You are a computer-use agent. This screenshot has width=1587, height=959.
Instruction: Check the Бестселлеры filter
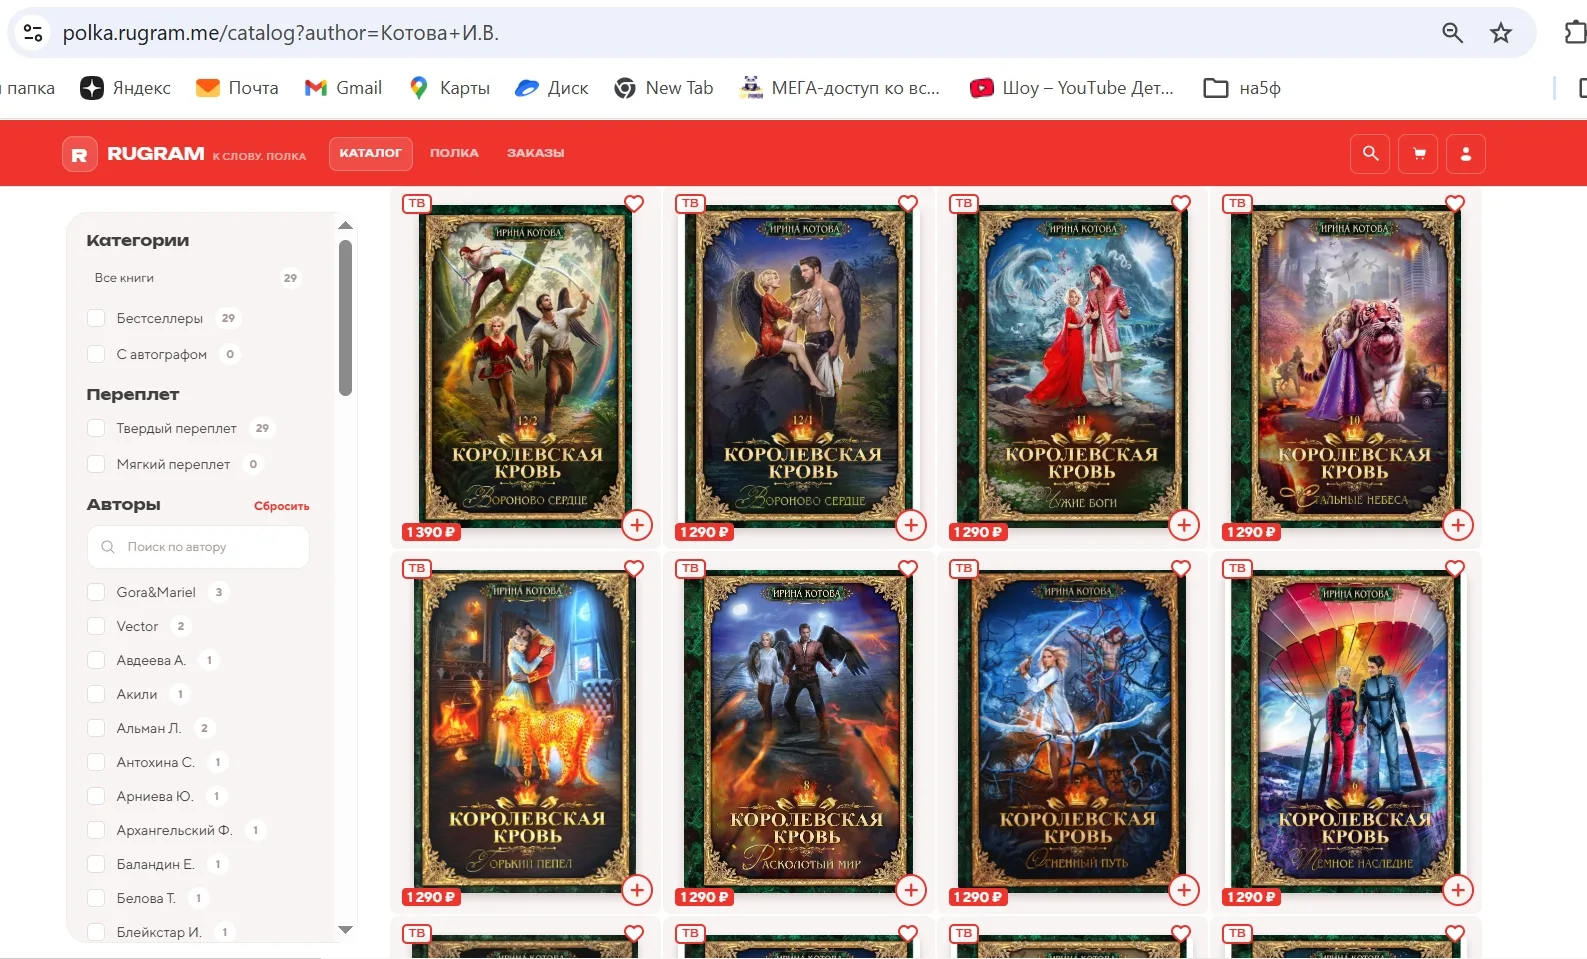tap(96, 318)
